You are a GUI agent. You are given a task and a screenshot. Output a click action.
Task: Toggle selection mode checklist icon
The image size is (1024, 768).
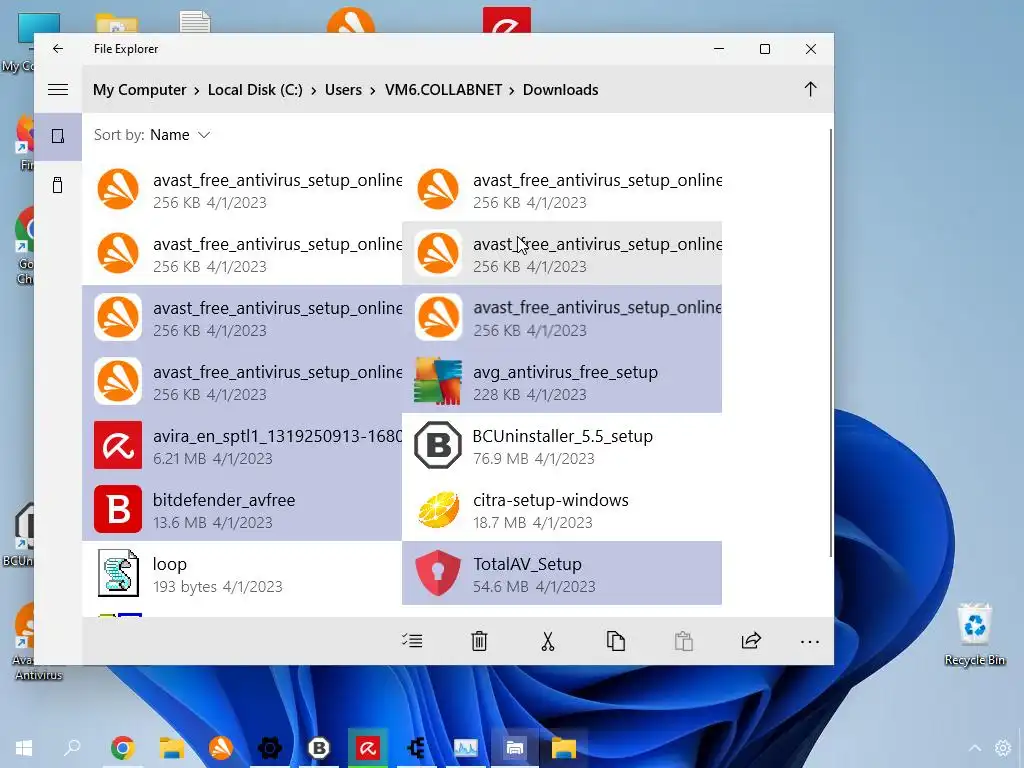[412, 641]
